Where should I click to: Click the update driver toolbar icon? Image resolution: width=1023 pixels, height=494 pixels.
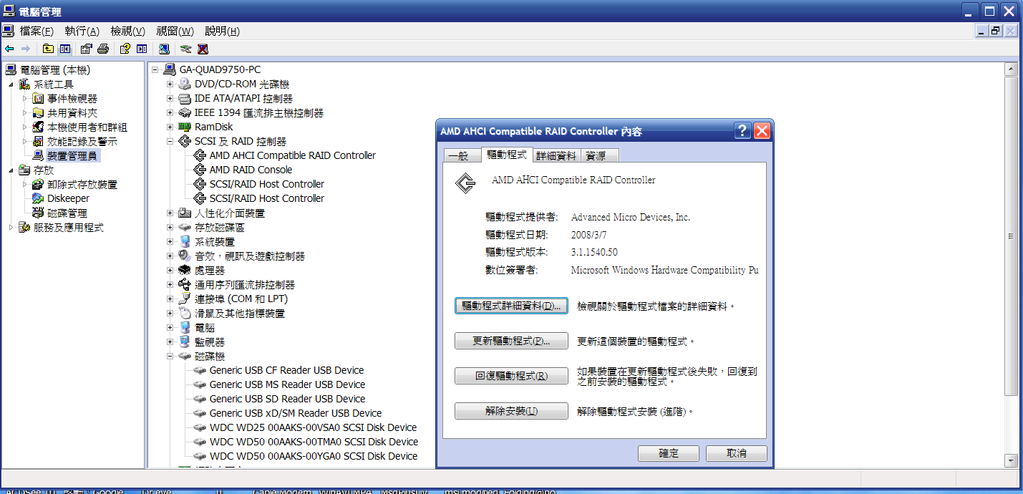click(x=186, y=49)
